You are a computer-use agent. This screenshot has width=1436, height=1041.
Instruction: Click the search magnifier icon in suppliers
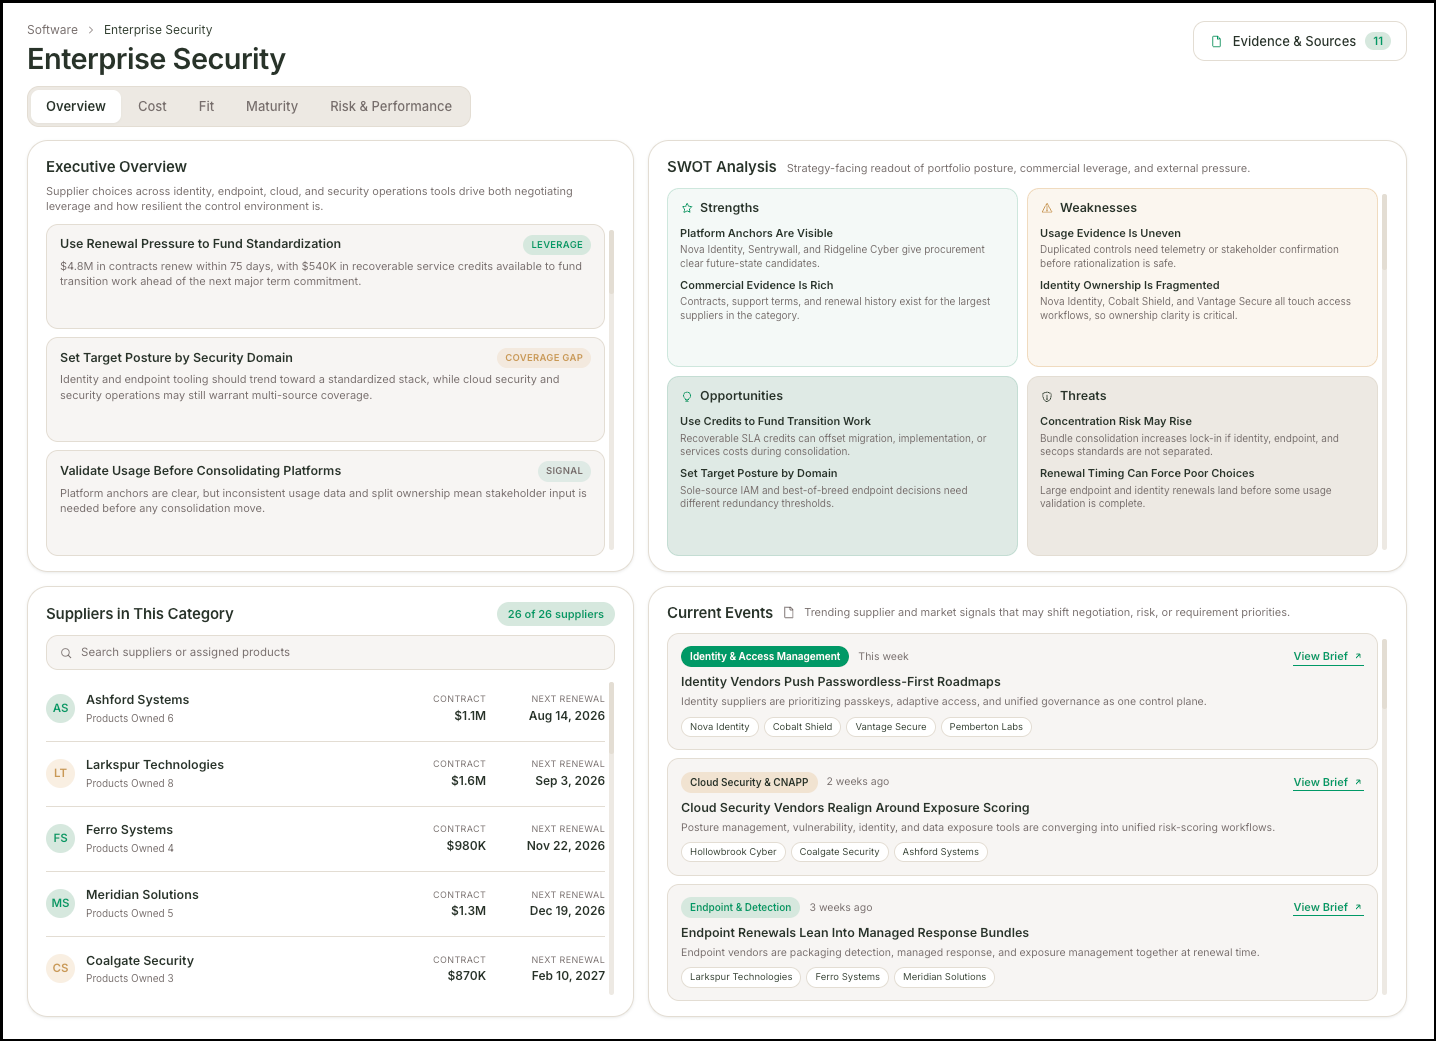(66, 653)
